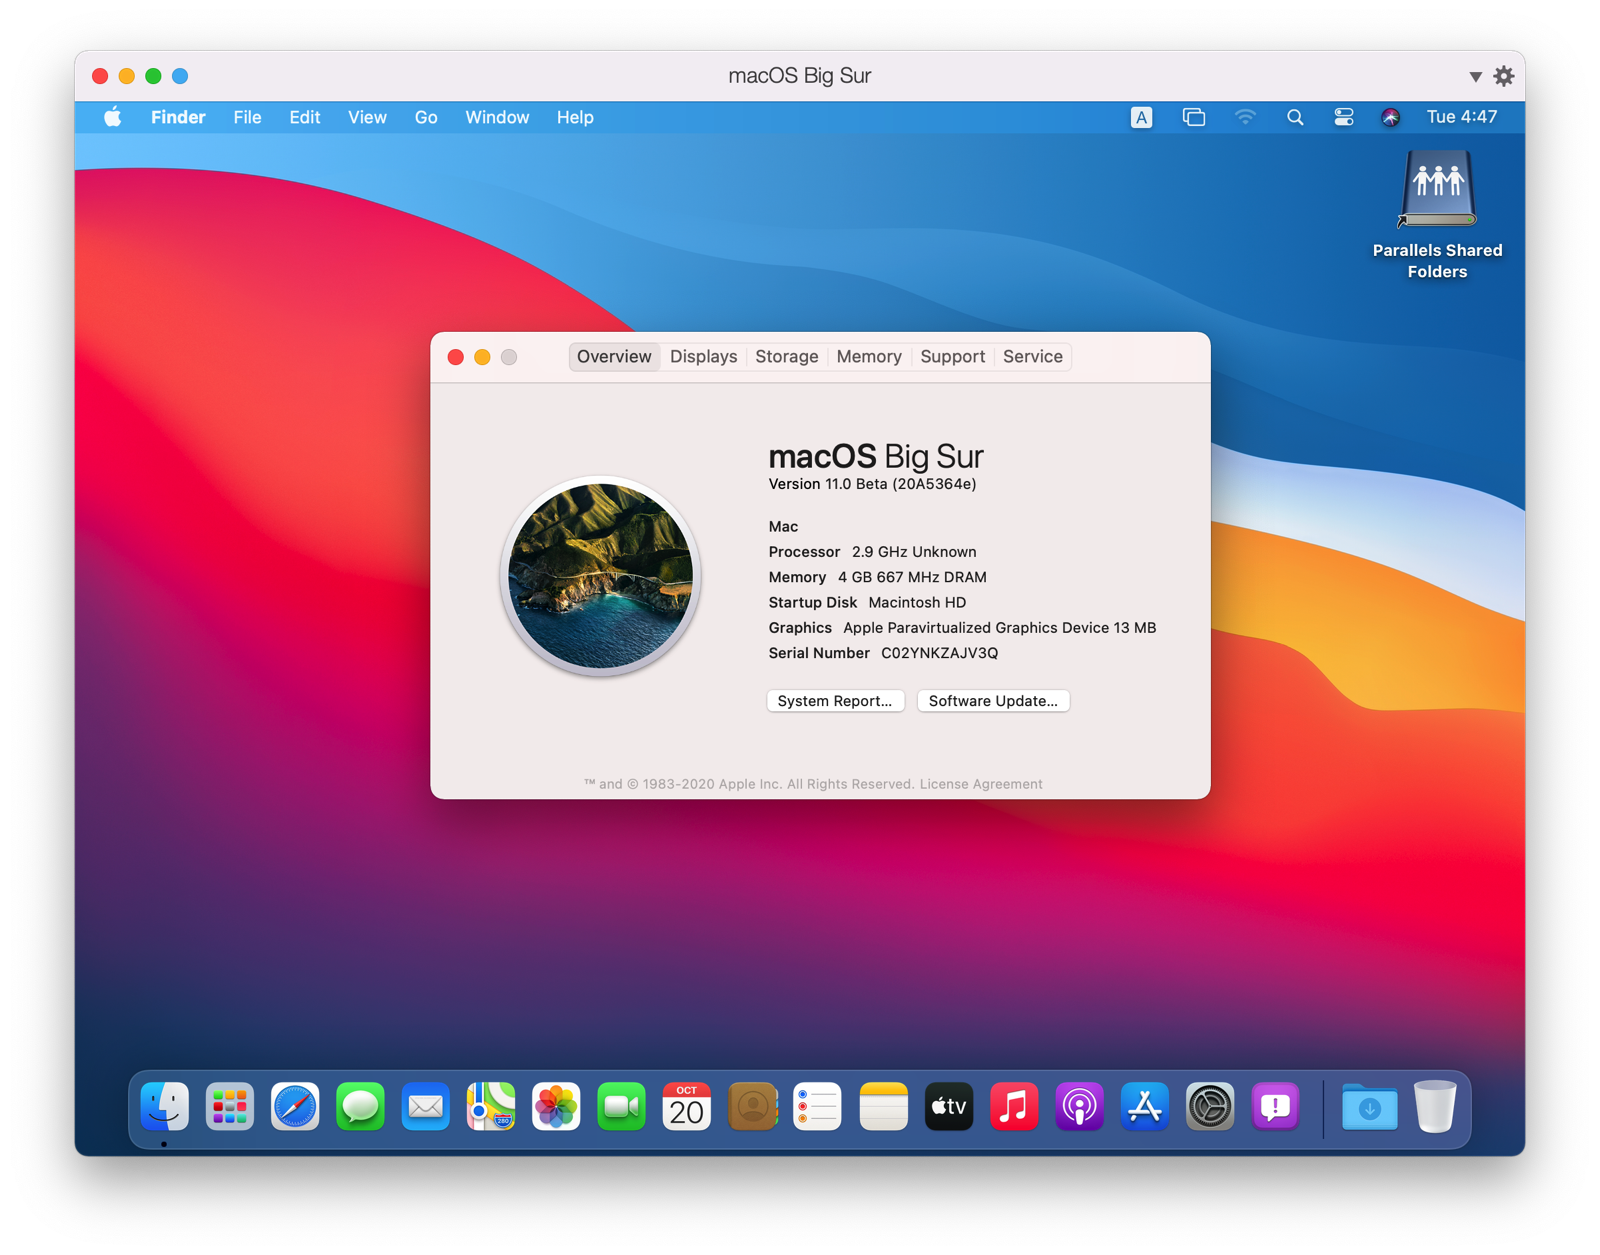Open the License Agreement link
The image size is (1600, 1255).
point(981,784)
